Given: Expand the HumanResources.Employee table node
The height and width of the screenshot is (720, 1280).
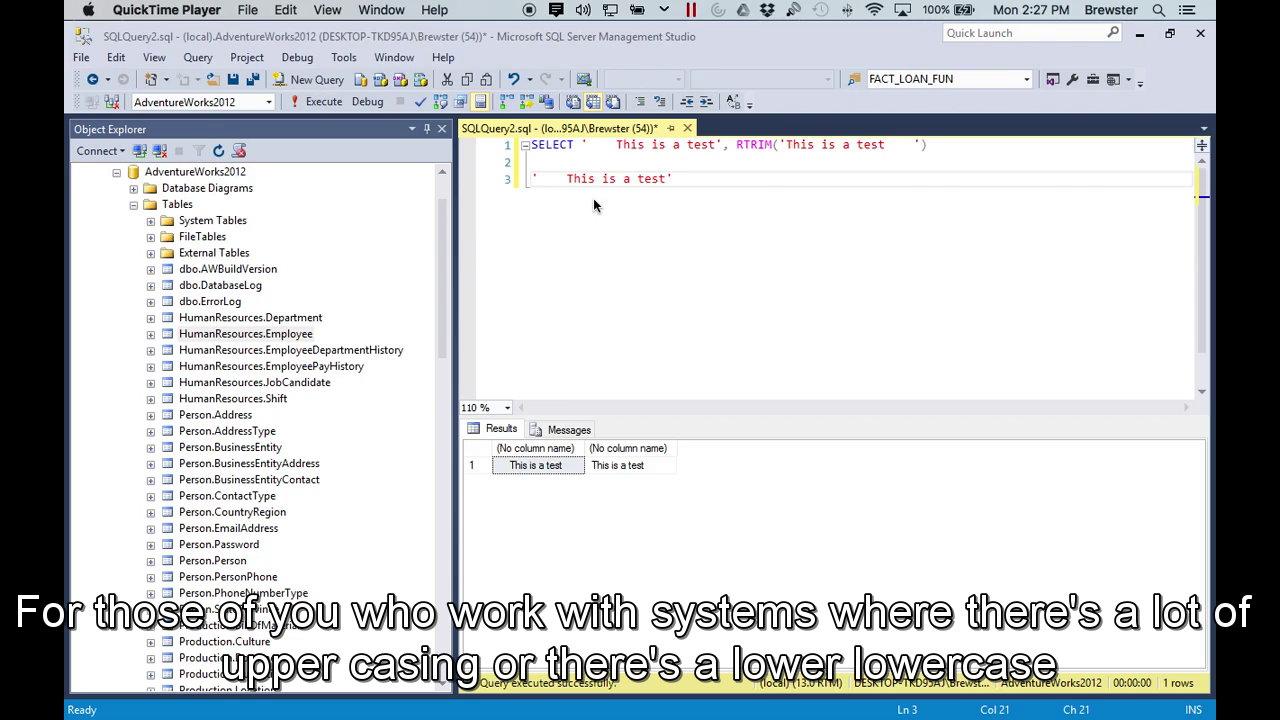Looking at the screenshot, I should 151,334.
